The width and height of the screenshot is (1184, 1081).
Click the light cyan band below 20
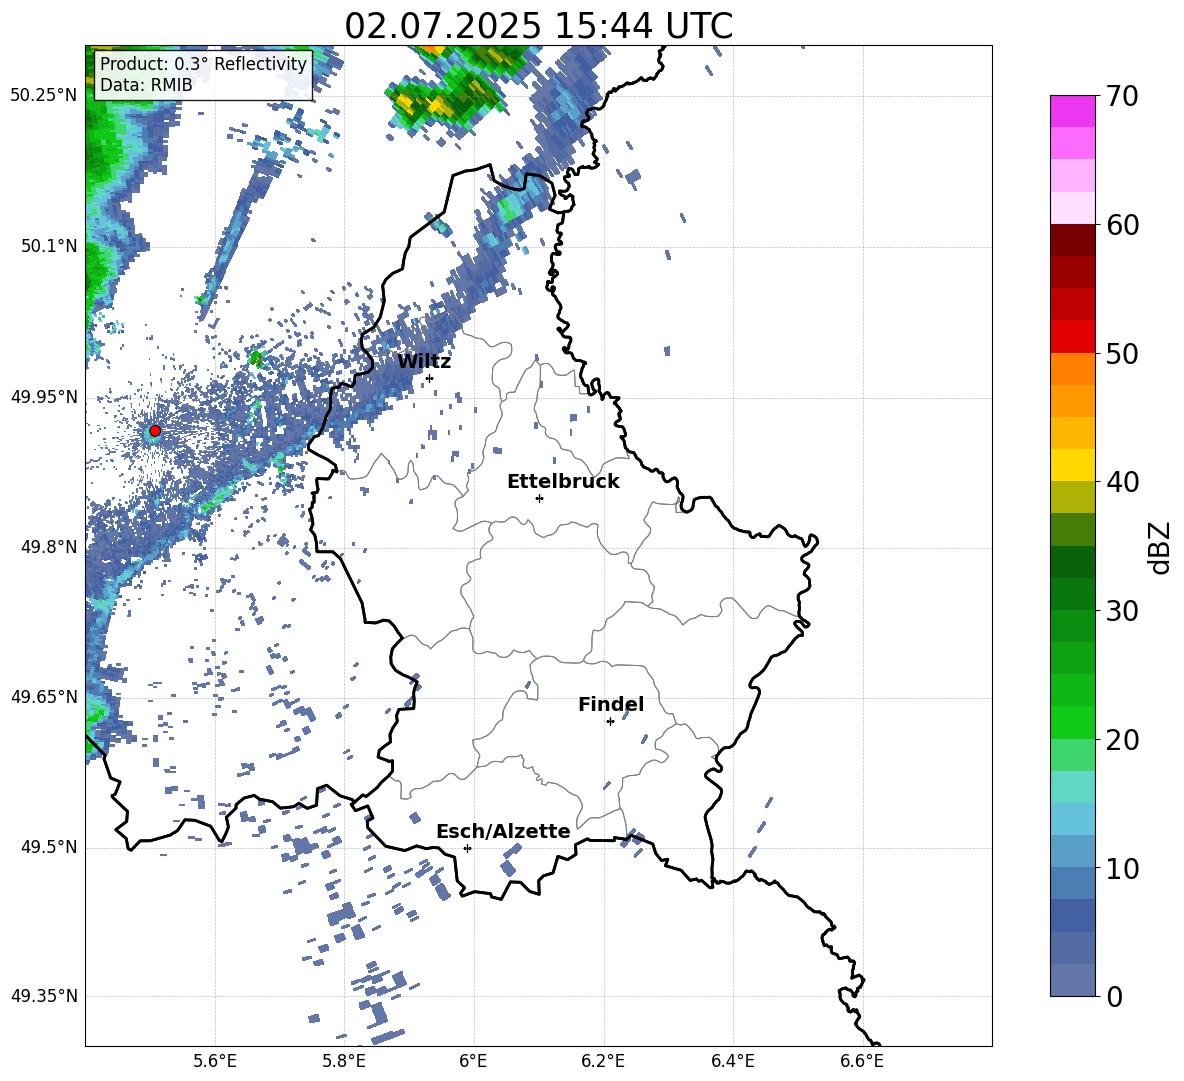[1072, 787]
